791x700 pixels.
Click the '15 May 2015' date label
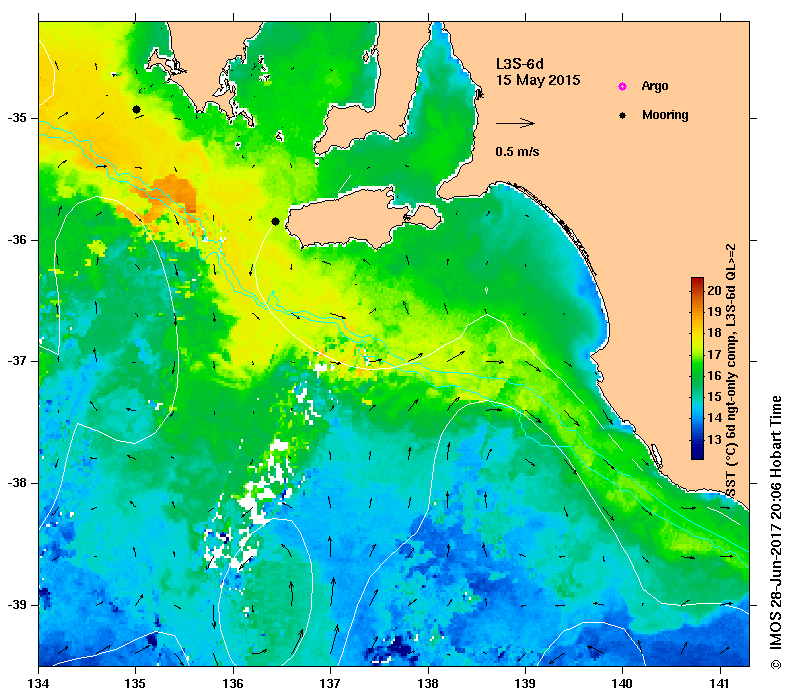(x=538, y=80)
